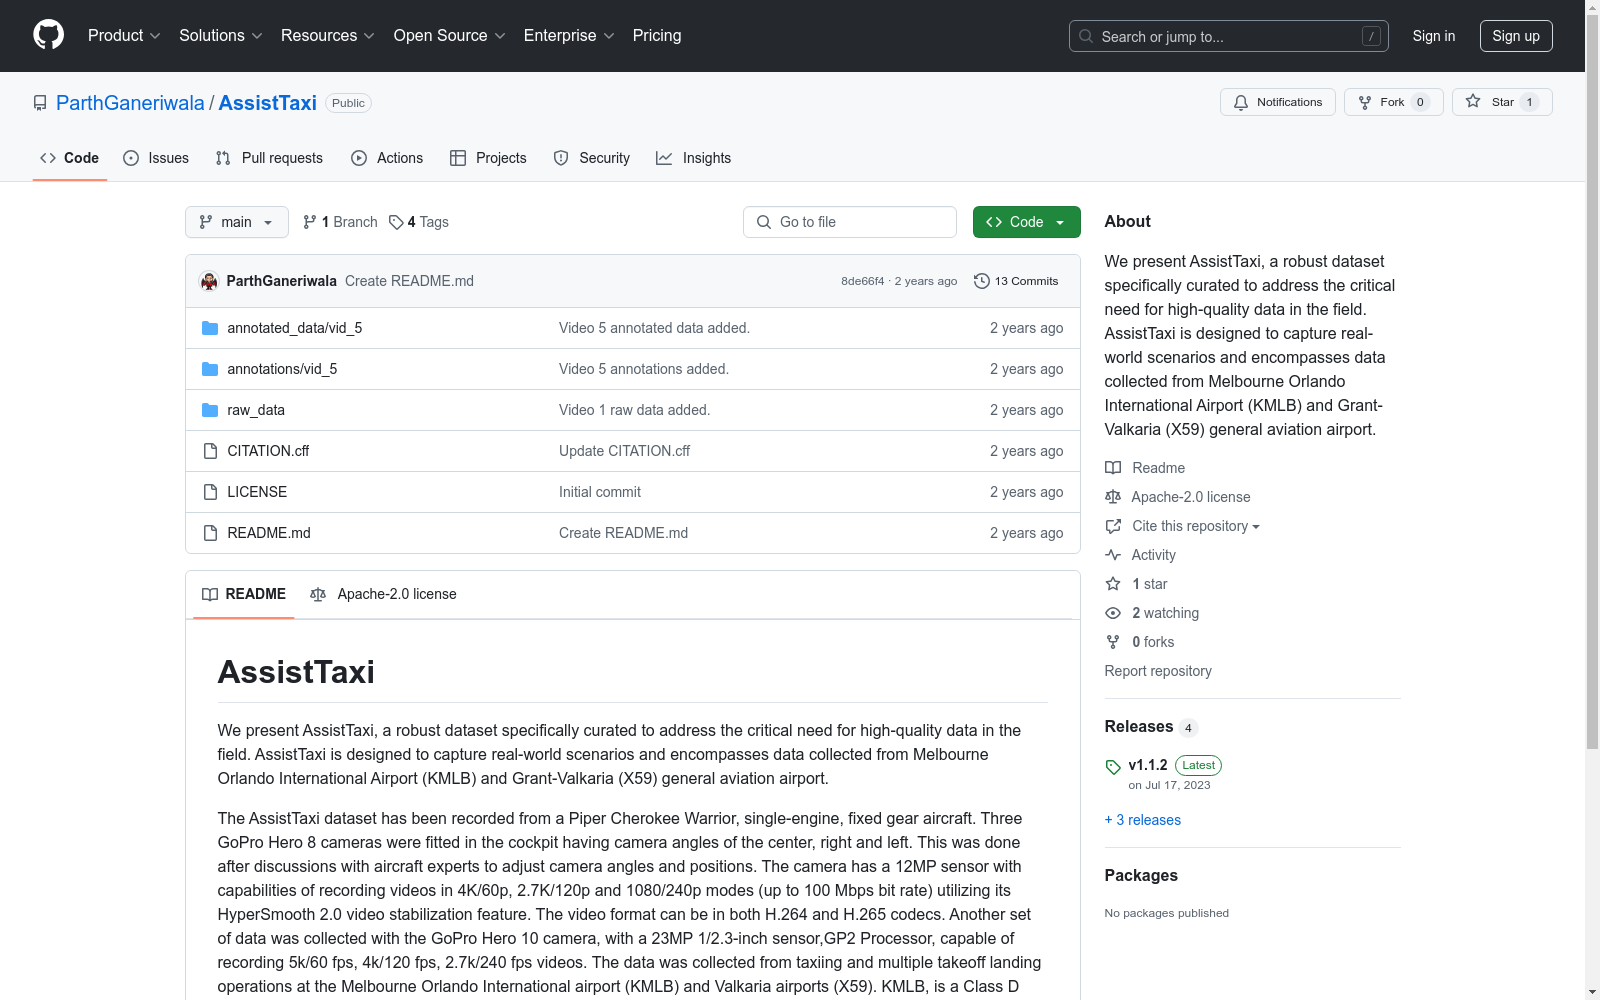Open the AssistTaxi repository link
Screen dimensions: 1600x1000
[267, 103]
